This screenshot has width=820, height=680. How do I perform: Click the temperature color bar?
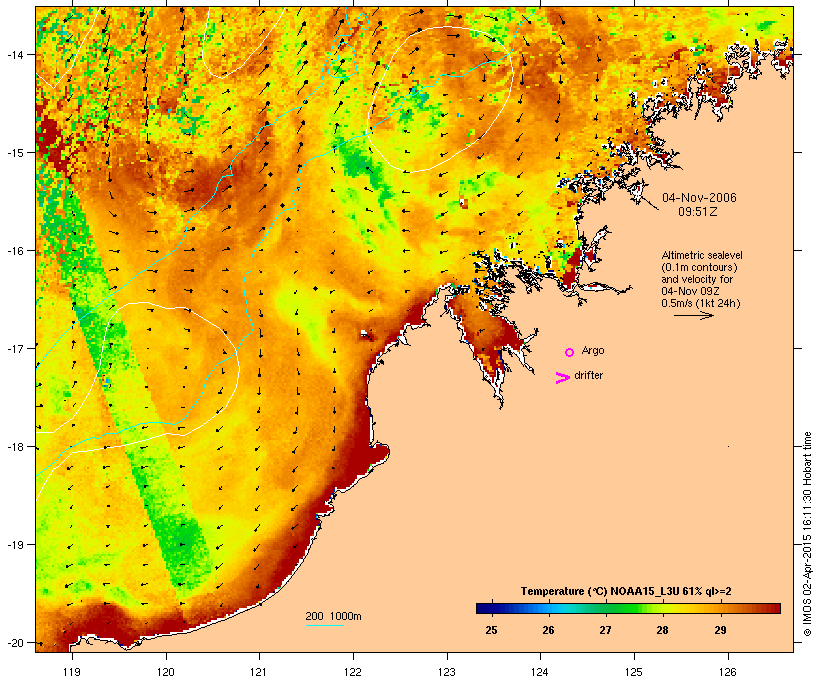(628, 608)
